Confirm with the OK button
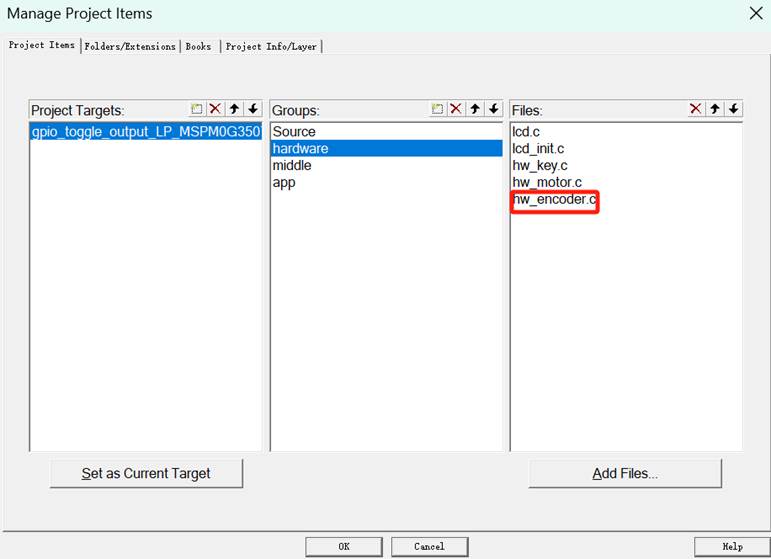 tap(344, 547)
